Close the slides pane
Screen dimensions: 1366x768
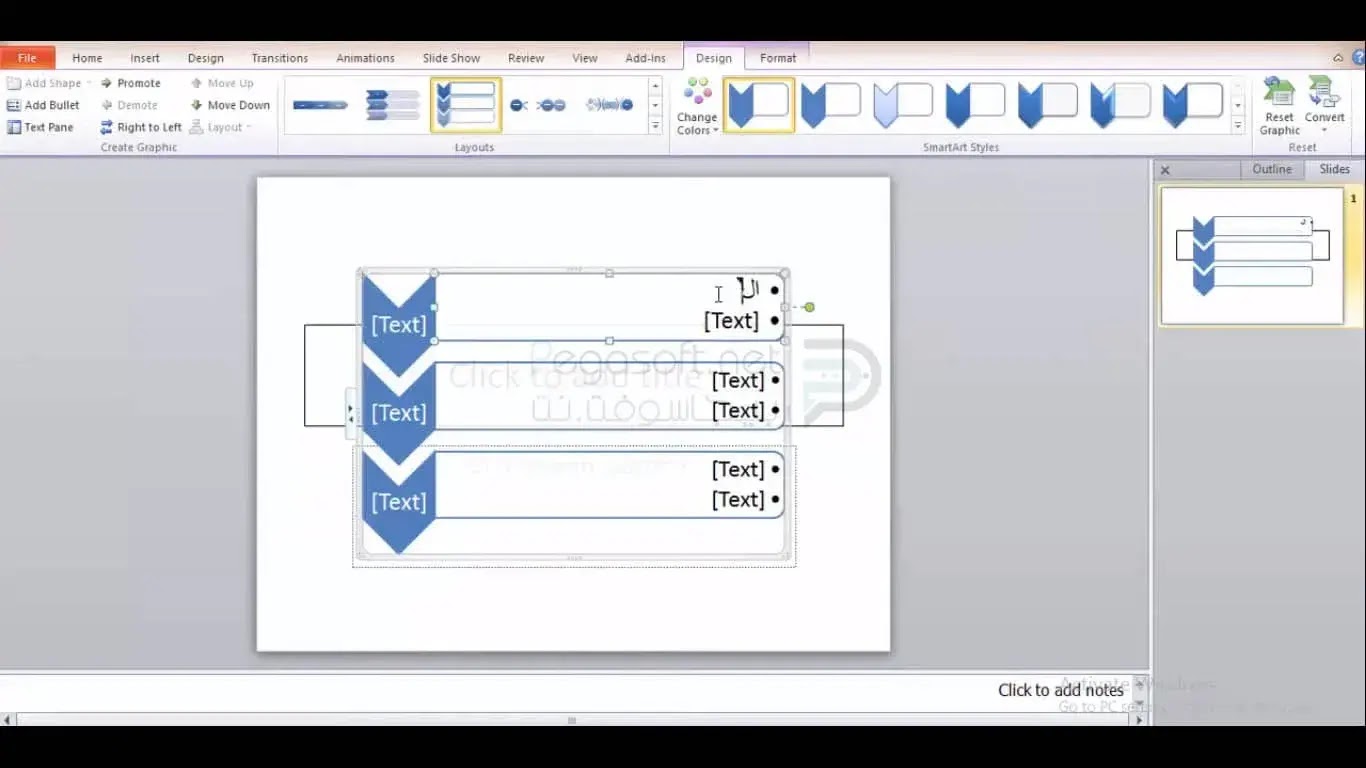pos(1165,170)
